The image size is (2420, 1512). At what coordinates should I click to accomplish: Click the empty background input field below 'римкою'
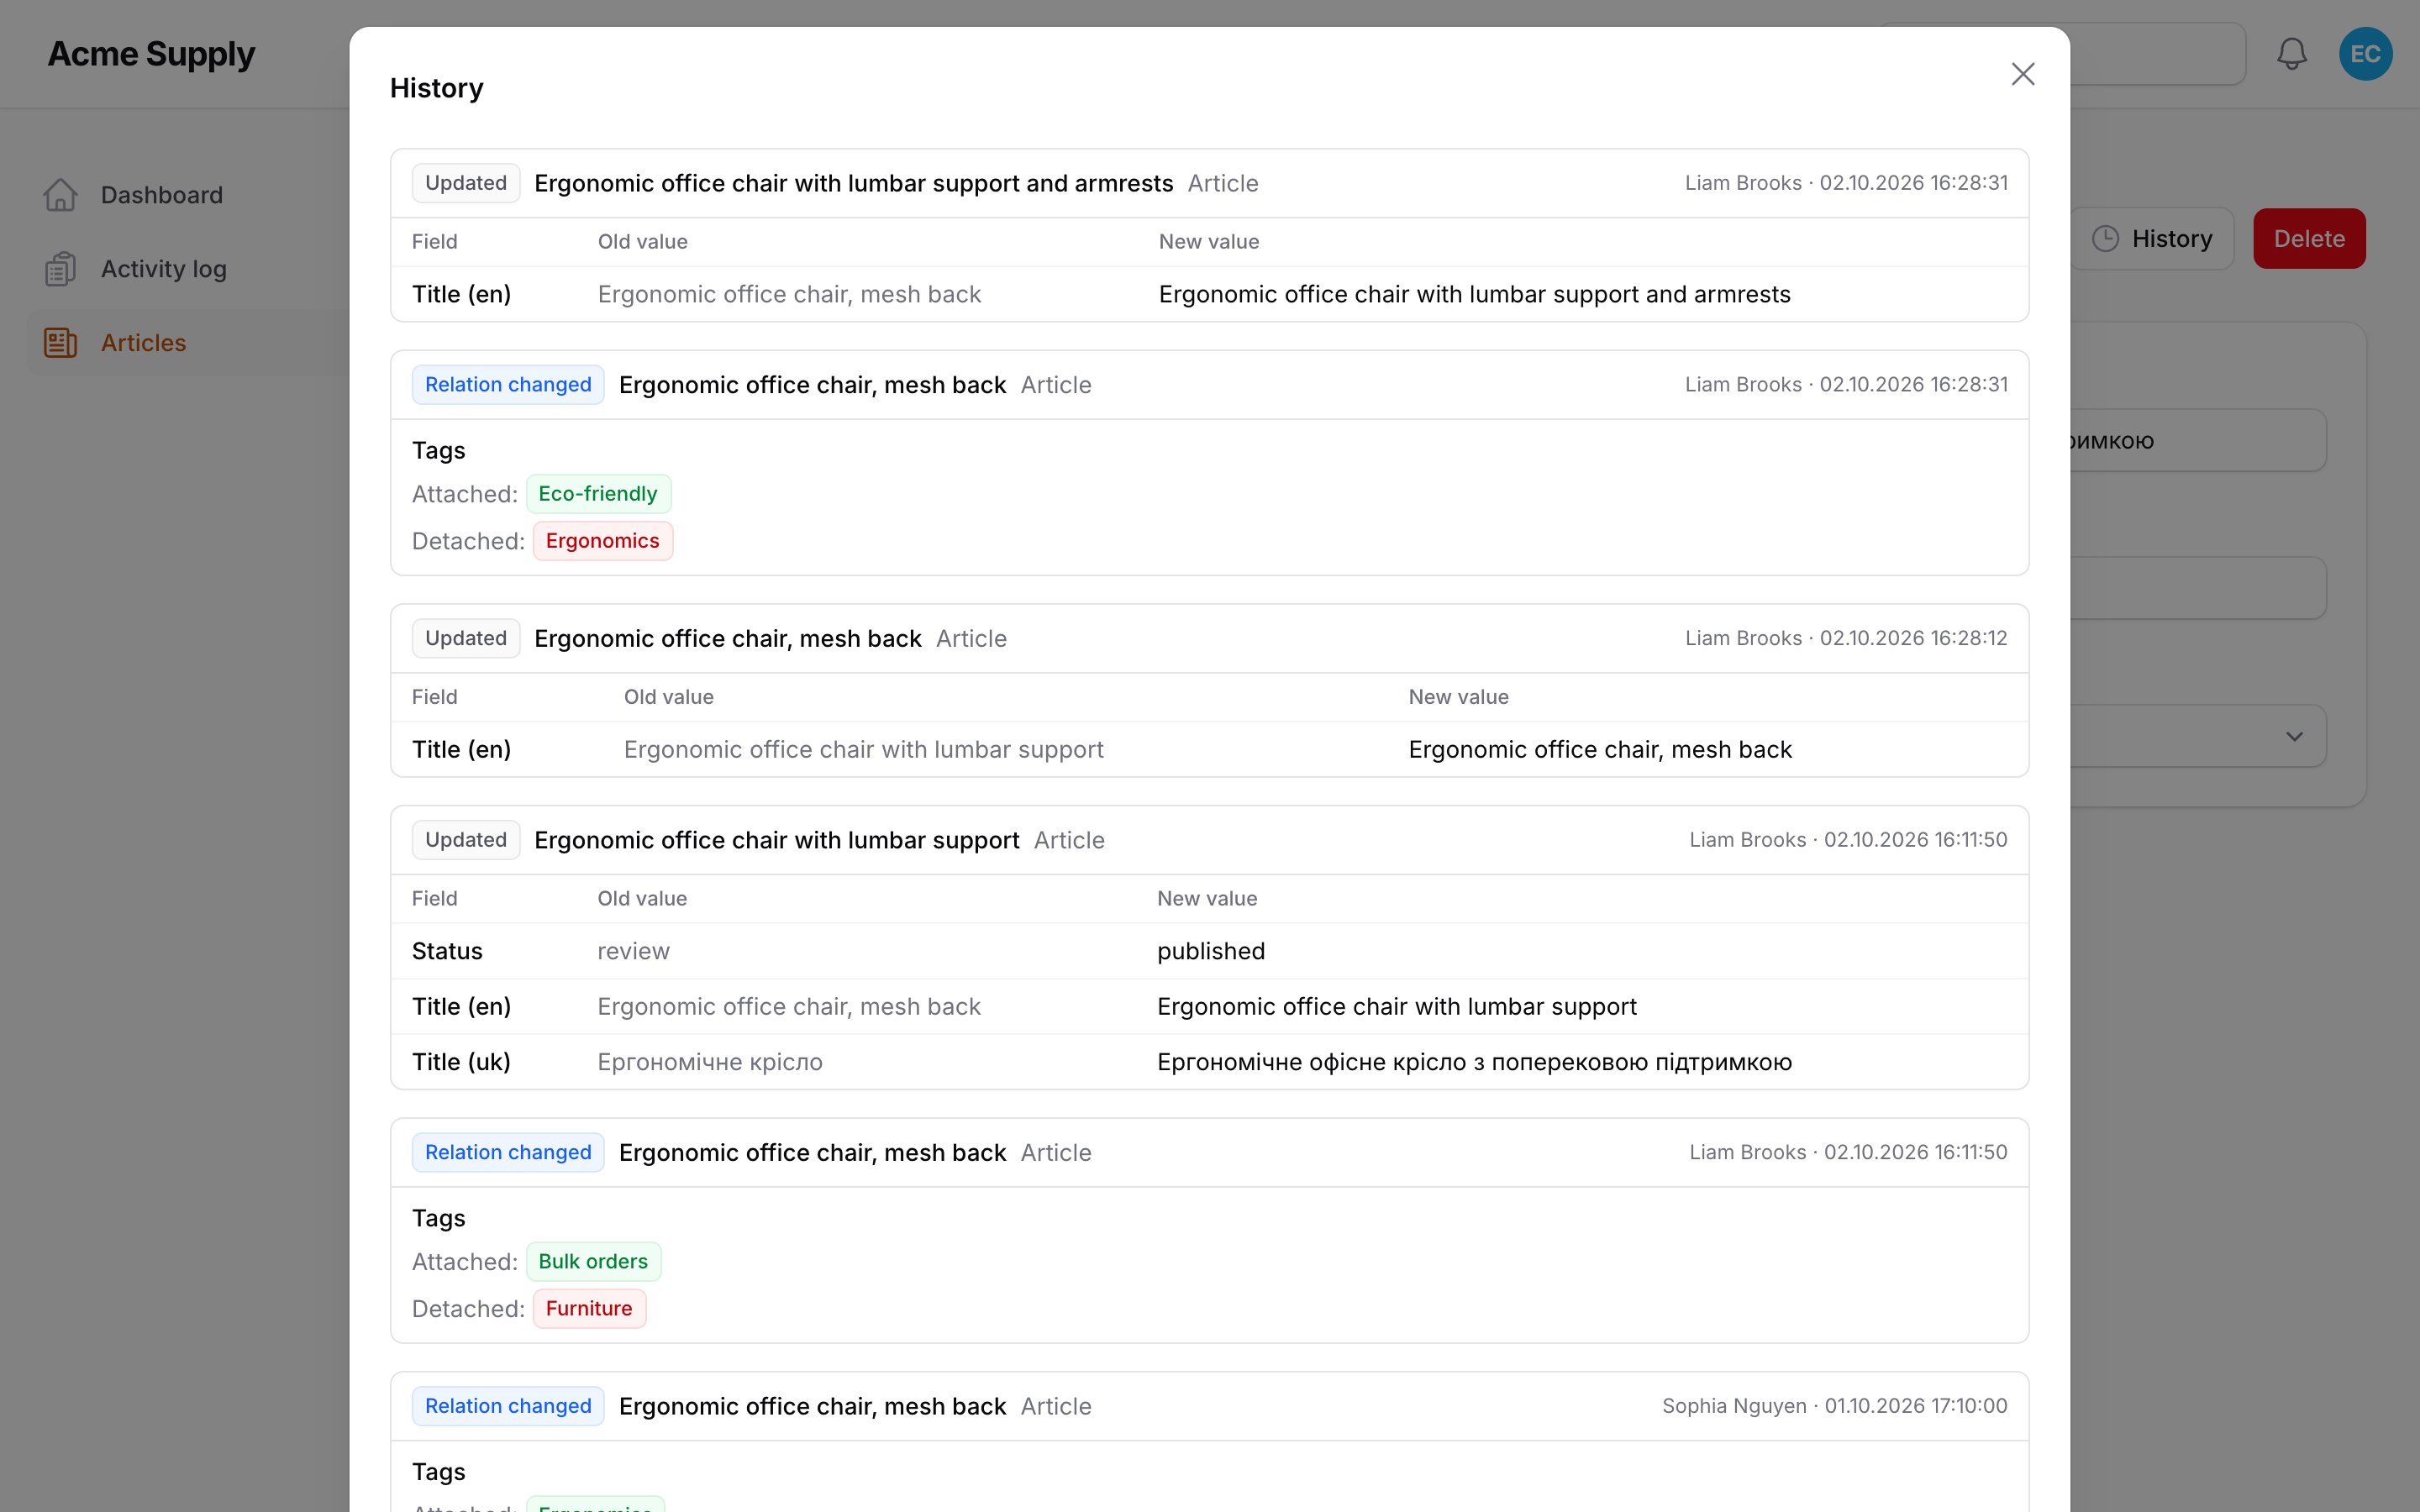pyautogui.click(x=2198, y=588)
